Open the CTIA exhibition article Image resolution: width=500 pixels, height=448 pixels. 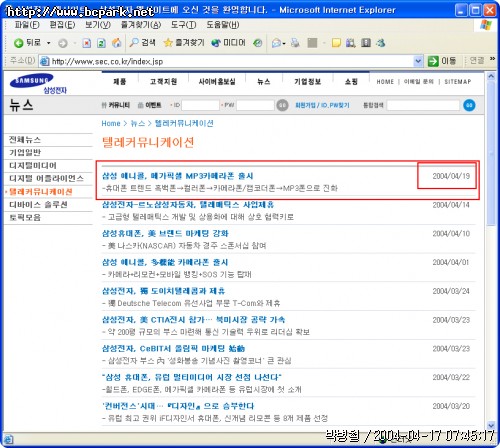coord(194,320)
